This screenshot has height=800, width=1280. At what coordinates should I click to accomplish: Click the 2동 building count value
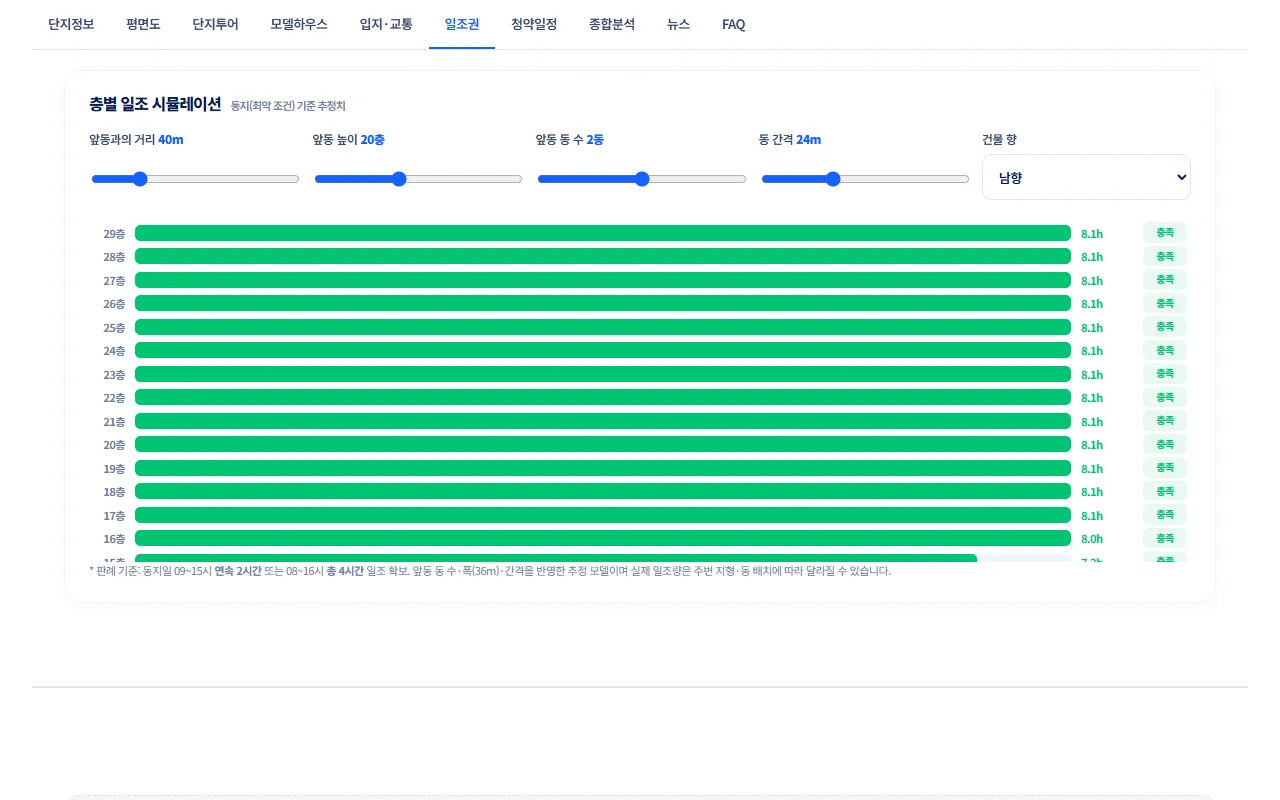coord(595,140)
